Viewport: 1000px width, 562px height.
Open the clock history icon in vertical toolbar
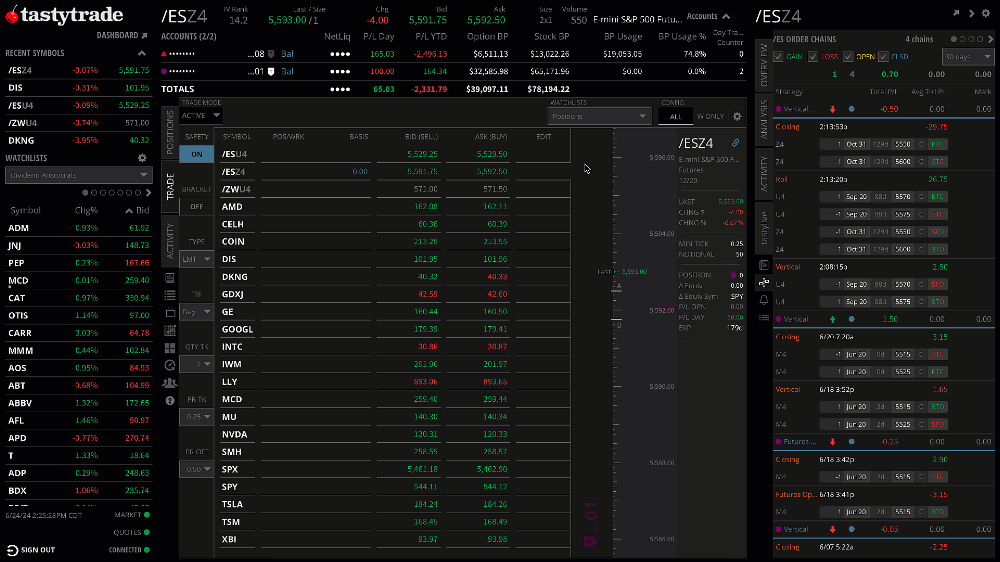[170, 366]
